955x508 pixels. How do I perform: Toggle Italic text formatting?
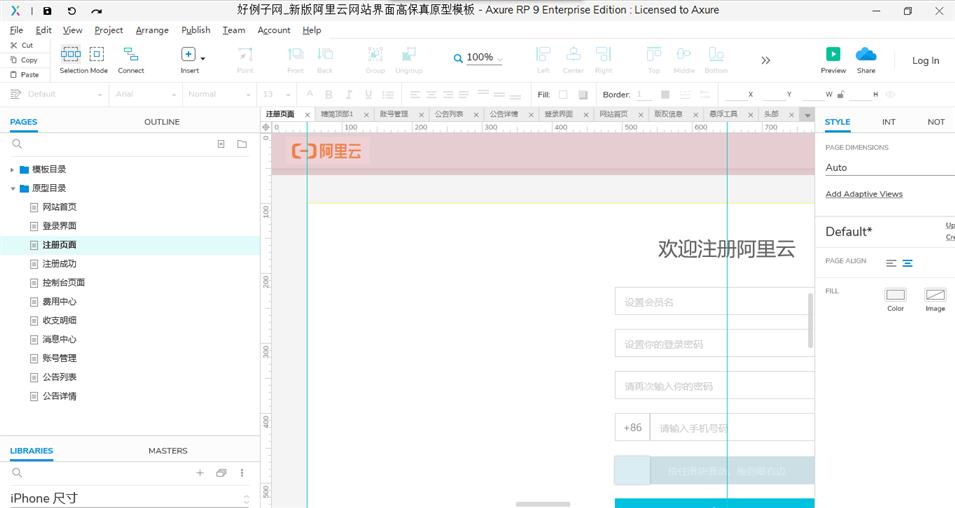pyautogui.click(x=349, y=94)
